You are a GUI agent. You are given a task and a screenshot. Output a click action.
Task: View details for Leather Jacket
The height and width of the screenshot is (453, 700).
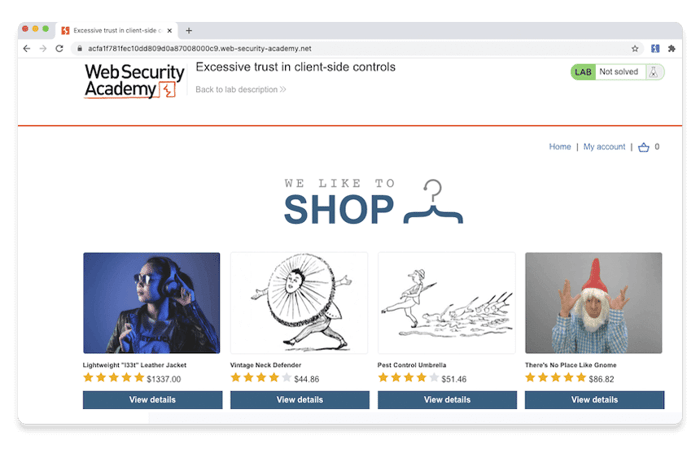152,400
